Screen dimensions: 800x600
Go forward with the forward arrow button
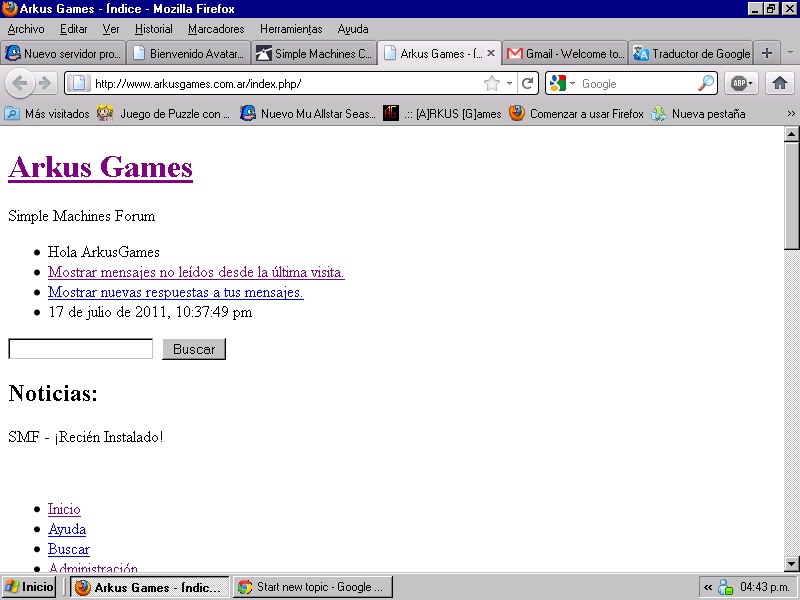(x=45, y=83)
